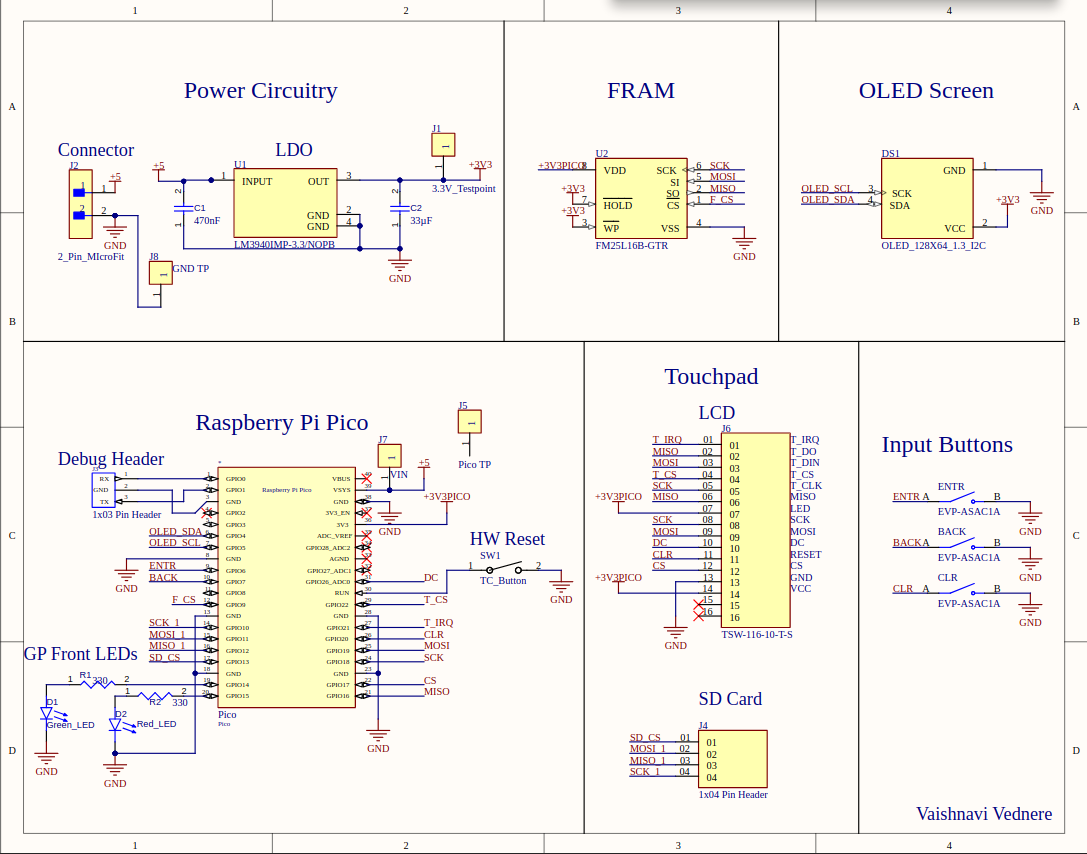Click the LM3940IMP-3.3/NOPB part number text

284,245
